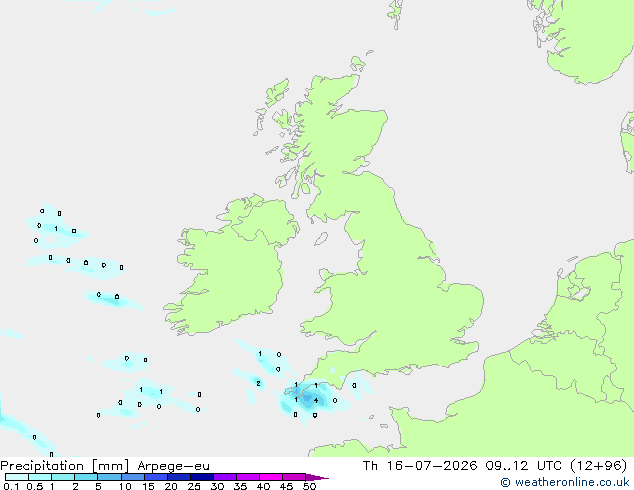Click the 'Arpege-eu' model name label
The width and height of the screenshot is (634, 490).
tap(173, 466)
